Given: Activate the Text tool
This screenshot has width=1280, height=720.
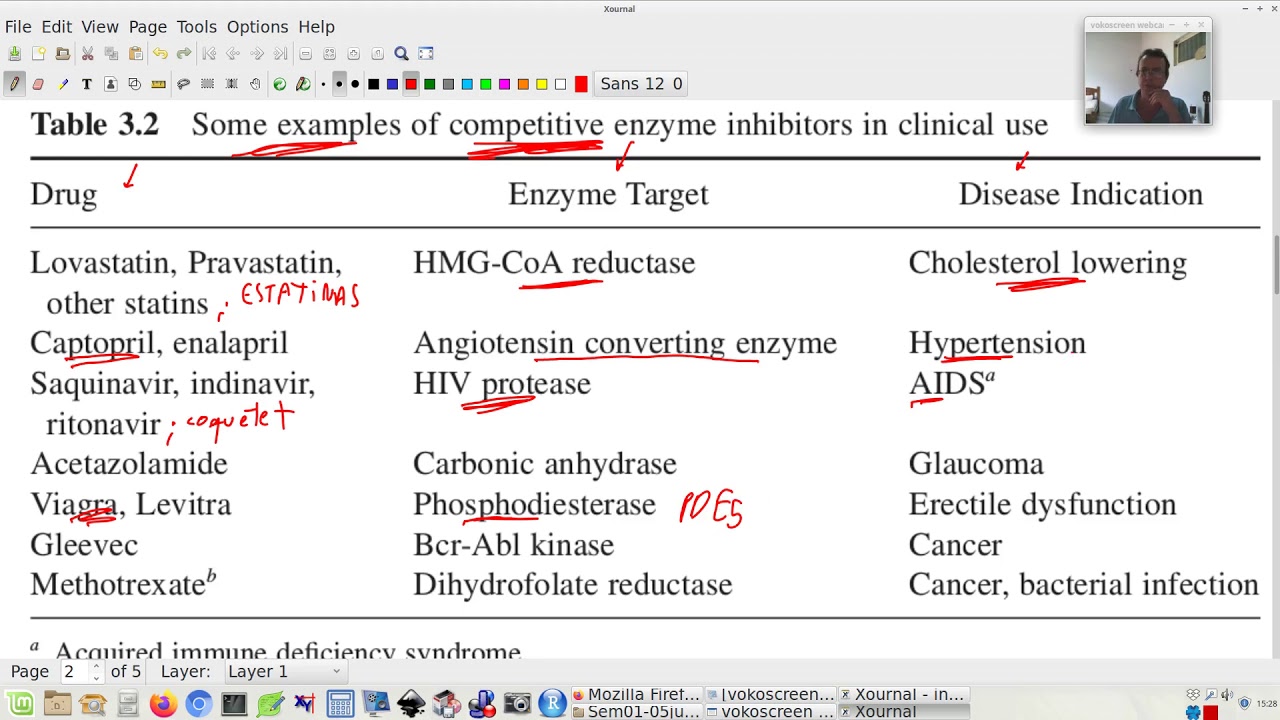Looking at the screenshot, I should point(87,84).
